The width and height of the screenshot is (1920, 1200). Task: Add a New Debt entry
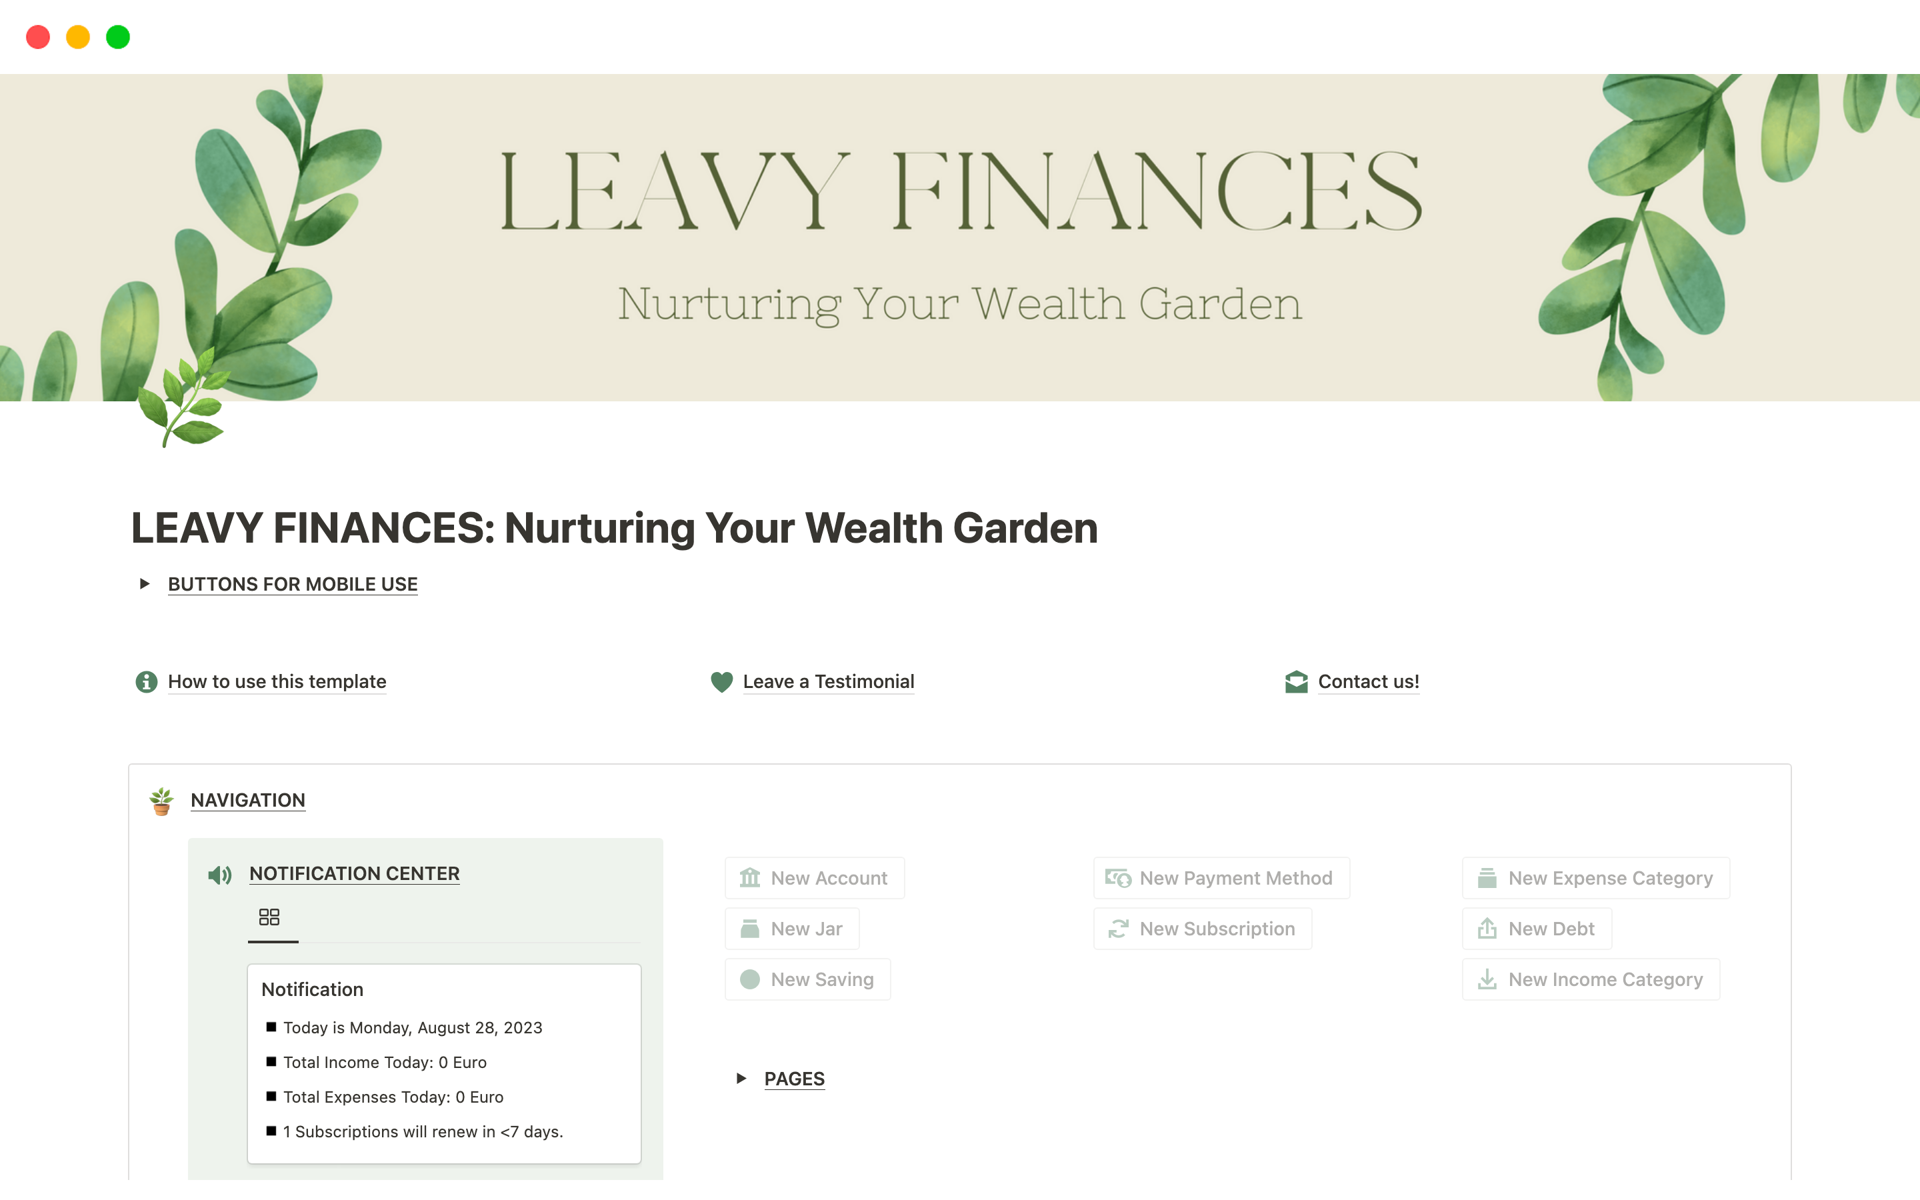pyautogui.click(x=1536, y=929)
